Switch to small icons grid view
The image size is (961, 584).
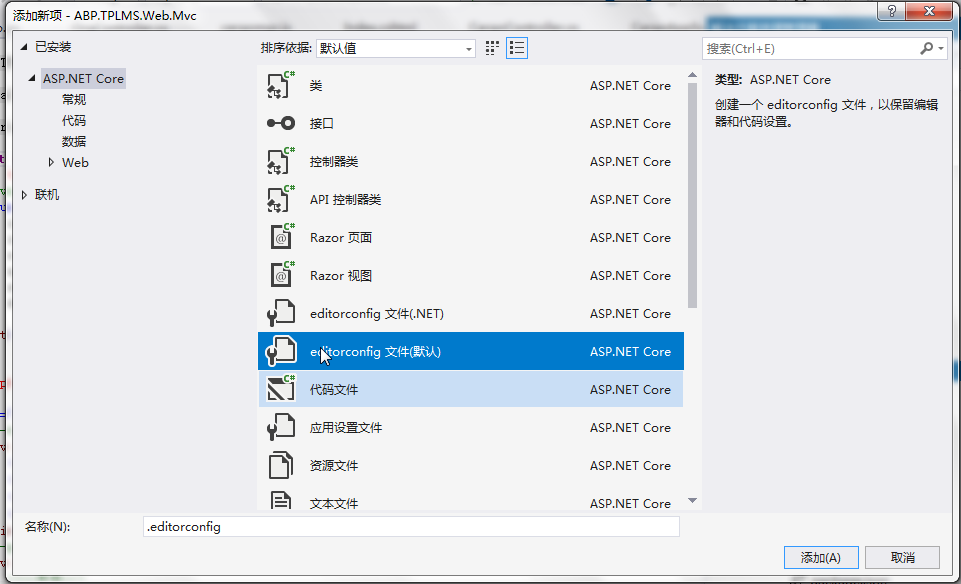pos(492,48)
